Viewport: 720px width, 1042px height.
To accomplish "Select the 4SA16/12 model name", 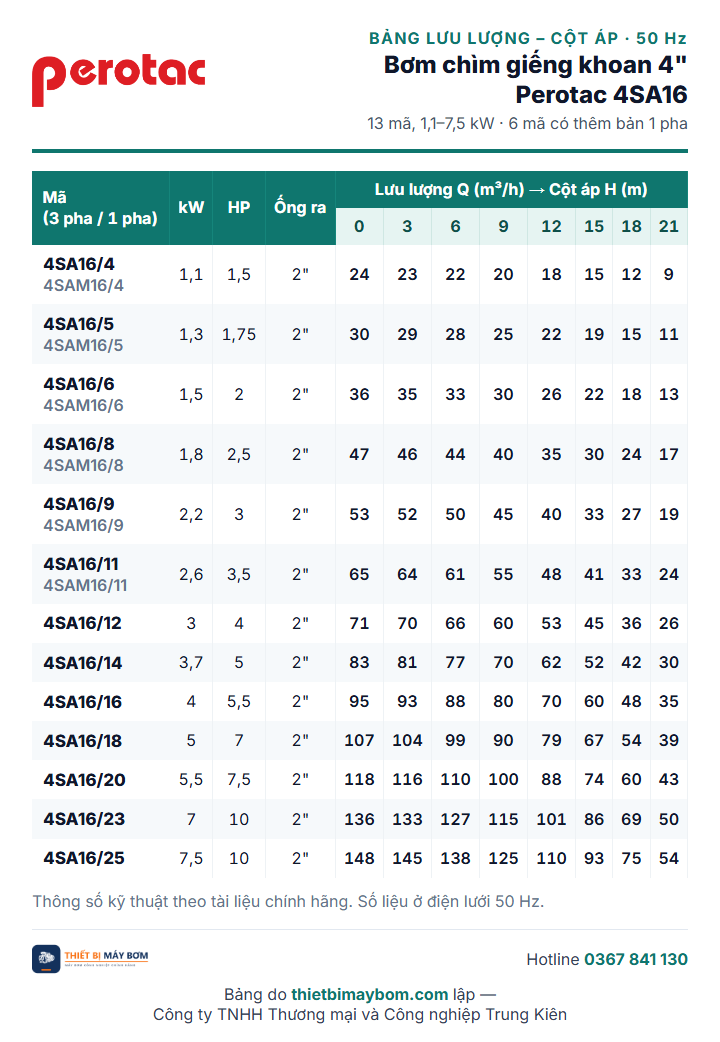I will [82, 623].
